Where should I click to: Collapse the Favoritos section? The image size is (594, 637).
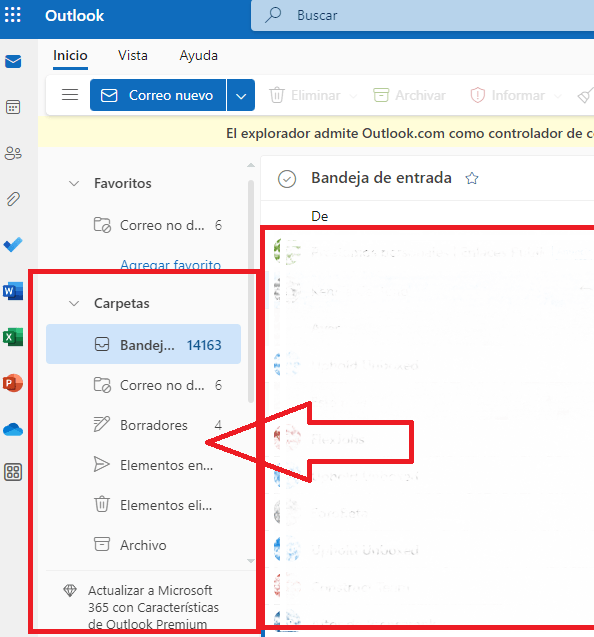tap(74, 184)
